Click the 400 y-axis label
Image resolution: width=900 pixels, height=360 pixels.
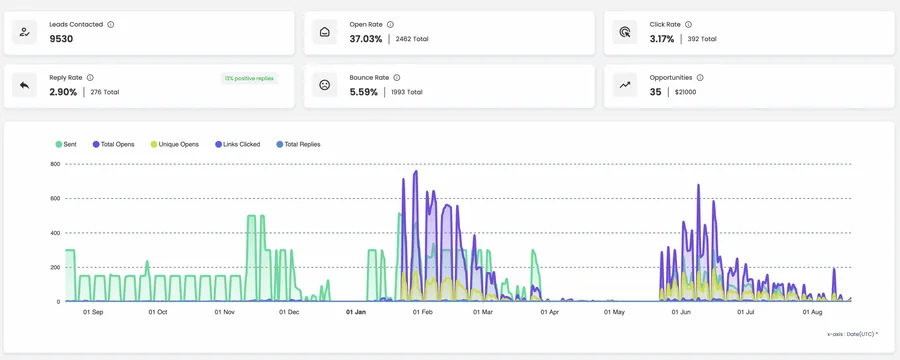(55, 233)
